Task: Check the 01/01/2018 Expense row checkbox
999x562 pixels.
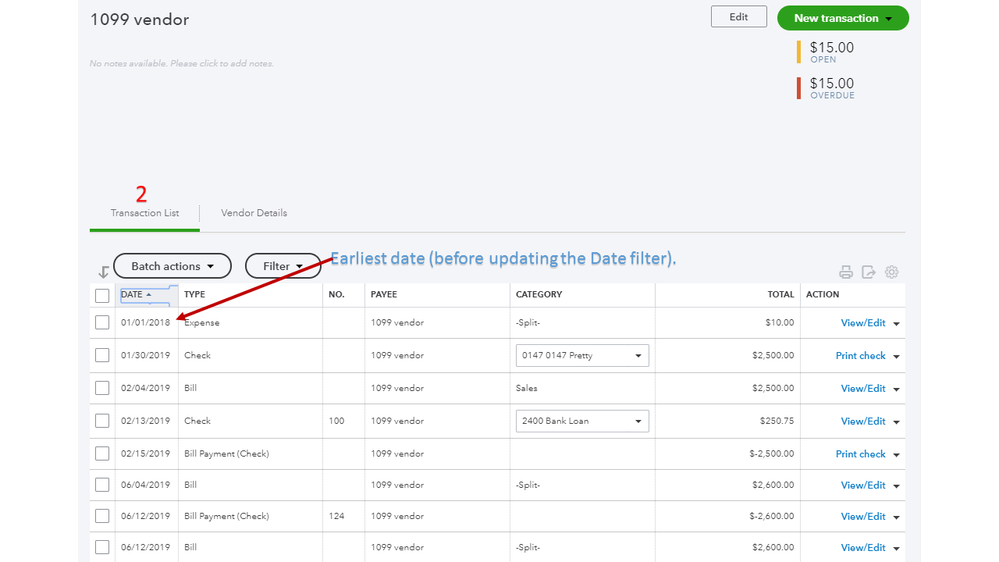Action: click(102, 322)
